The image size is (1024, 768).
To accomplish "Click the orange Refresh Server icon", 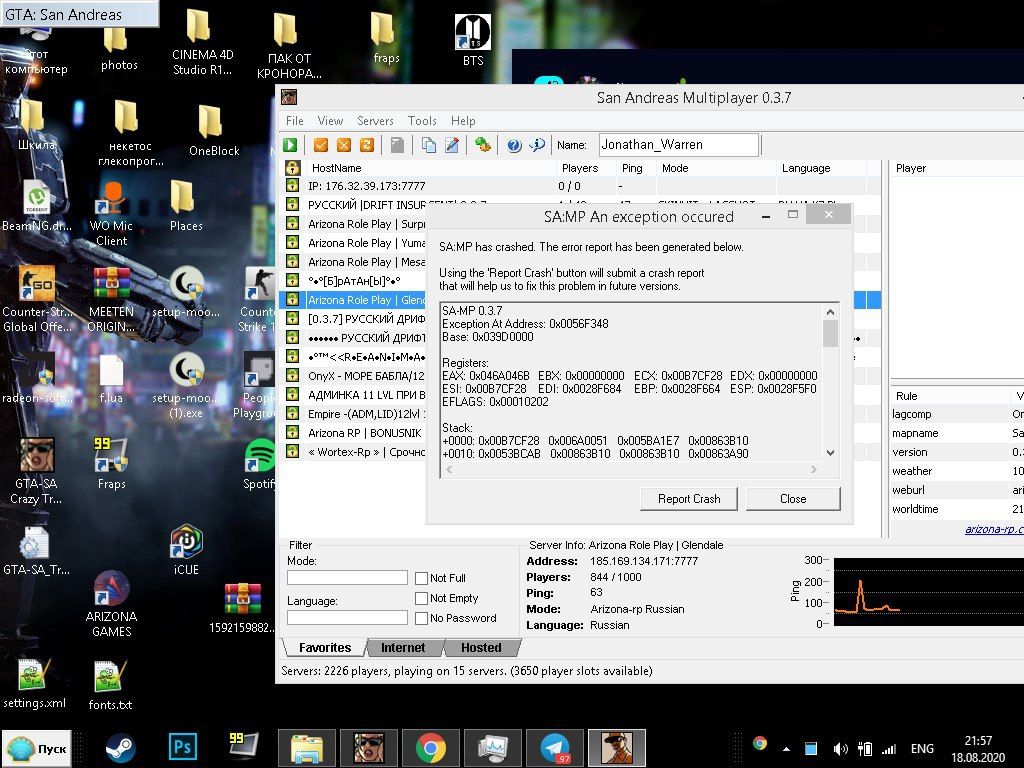I will coord(367,145).
